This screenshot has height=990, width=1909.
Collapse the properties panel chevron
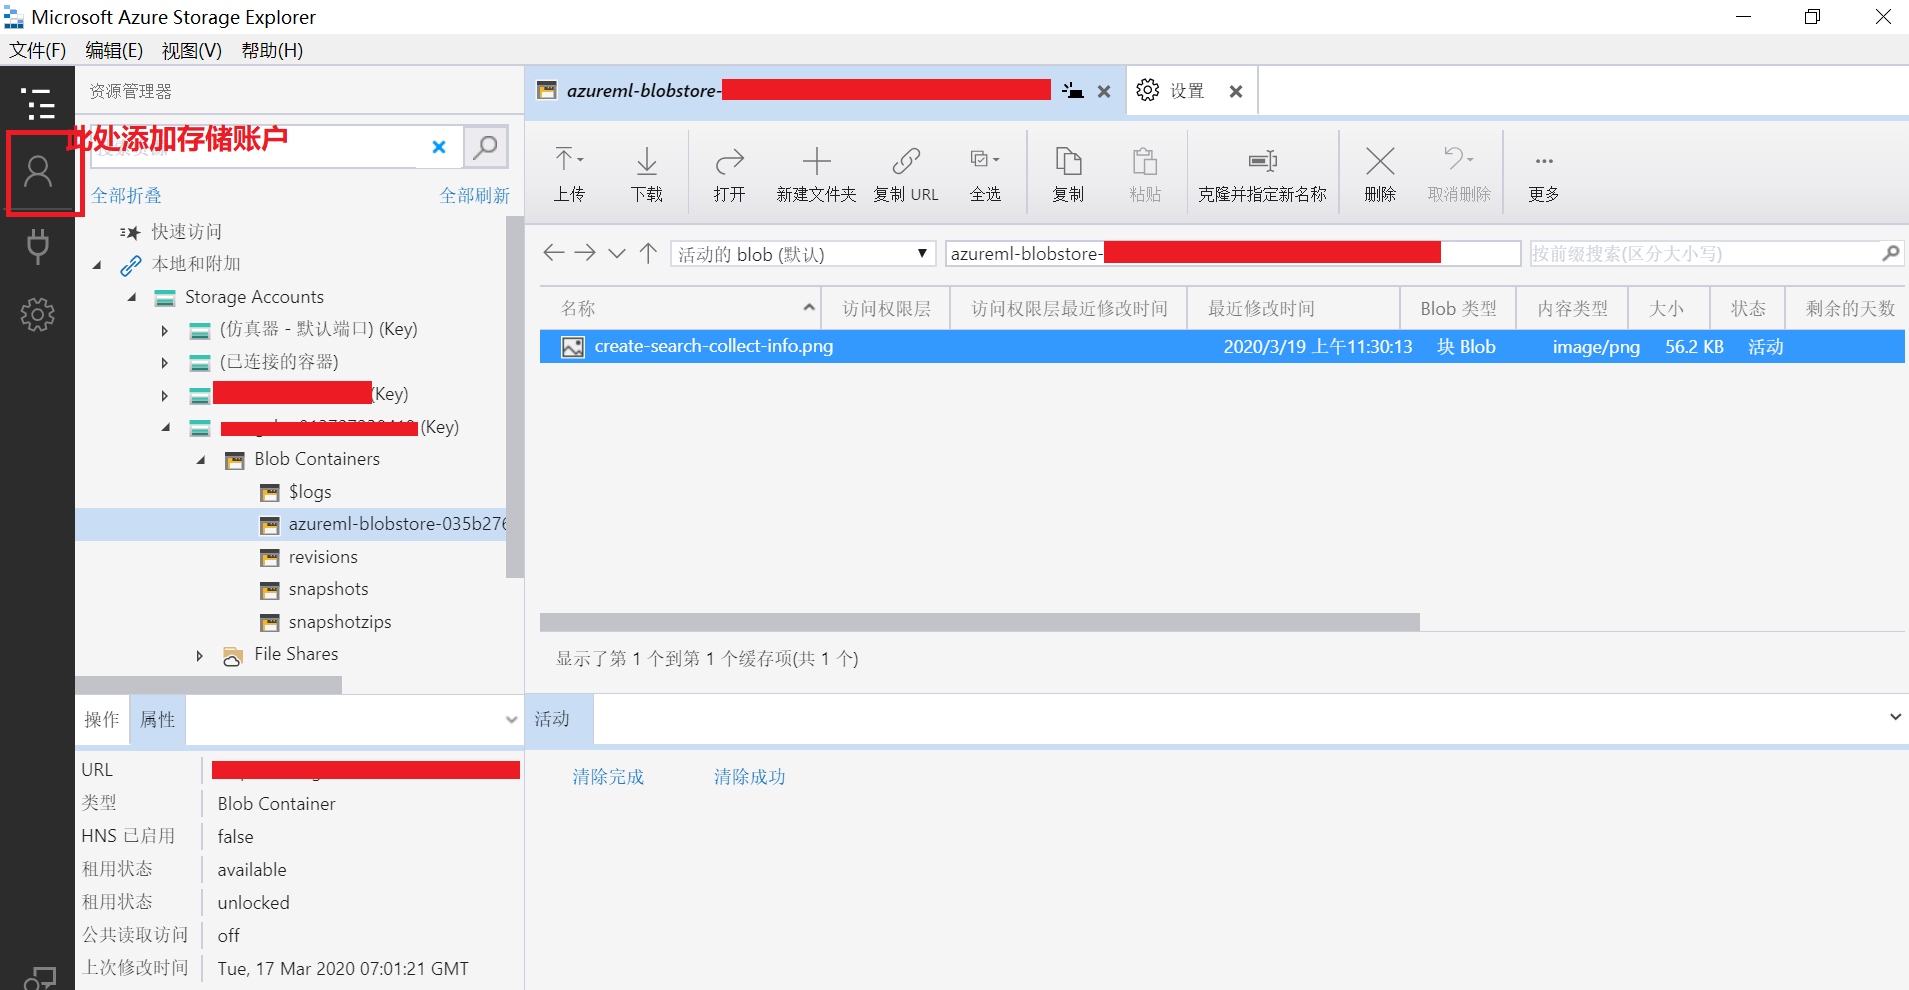click(x=511, y=720)
